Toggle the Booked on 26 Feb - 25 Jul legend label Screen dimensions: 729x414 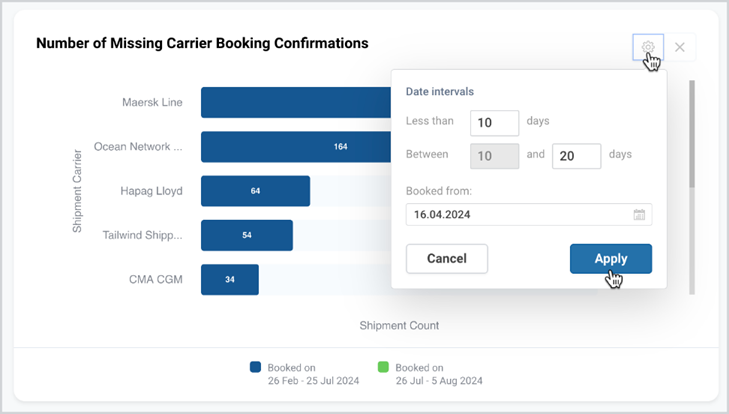coord(313,374)
